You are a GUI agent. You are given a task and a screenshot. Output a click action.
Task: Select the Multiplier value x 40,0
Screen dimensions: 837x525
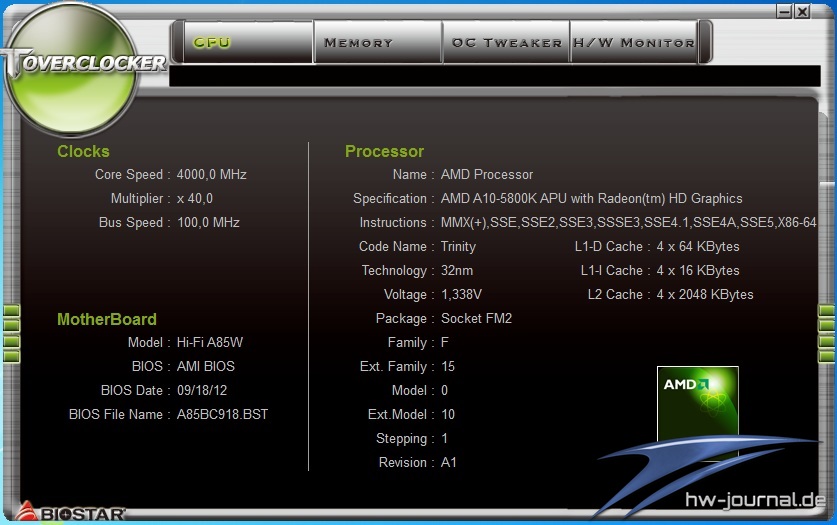[x=195, y=198]
